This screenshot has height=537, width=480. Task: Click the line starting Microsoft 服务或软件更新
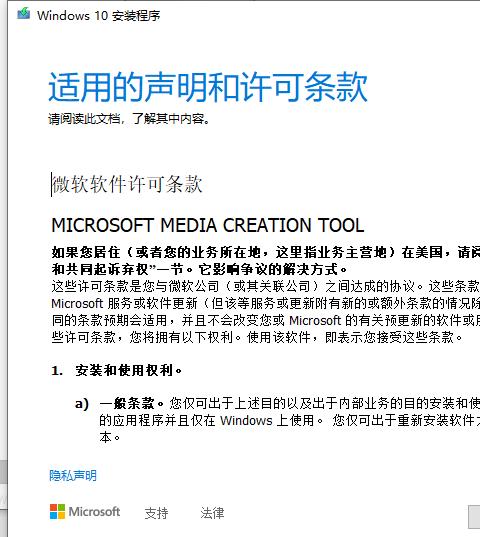pos(266,303)
